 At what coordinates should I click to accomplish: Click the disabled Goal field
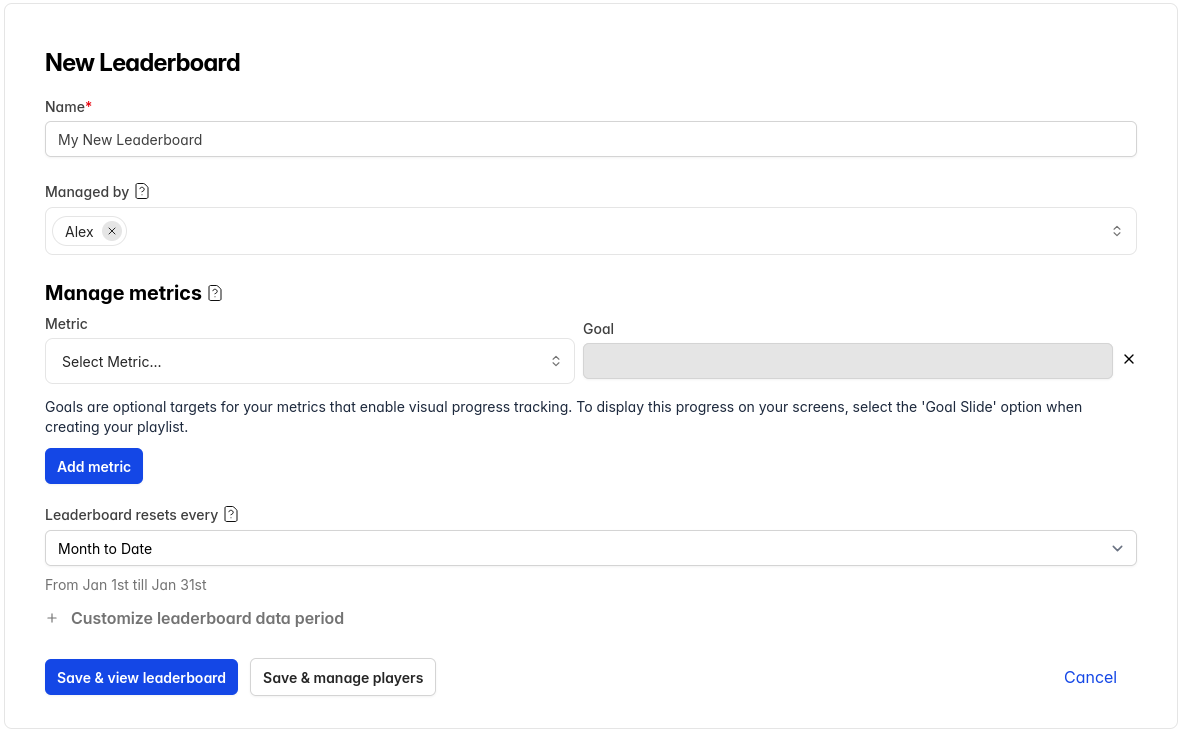point(847,360)
